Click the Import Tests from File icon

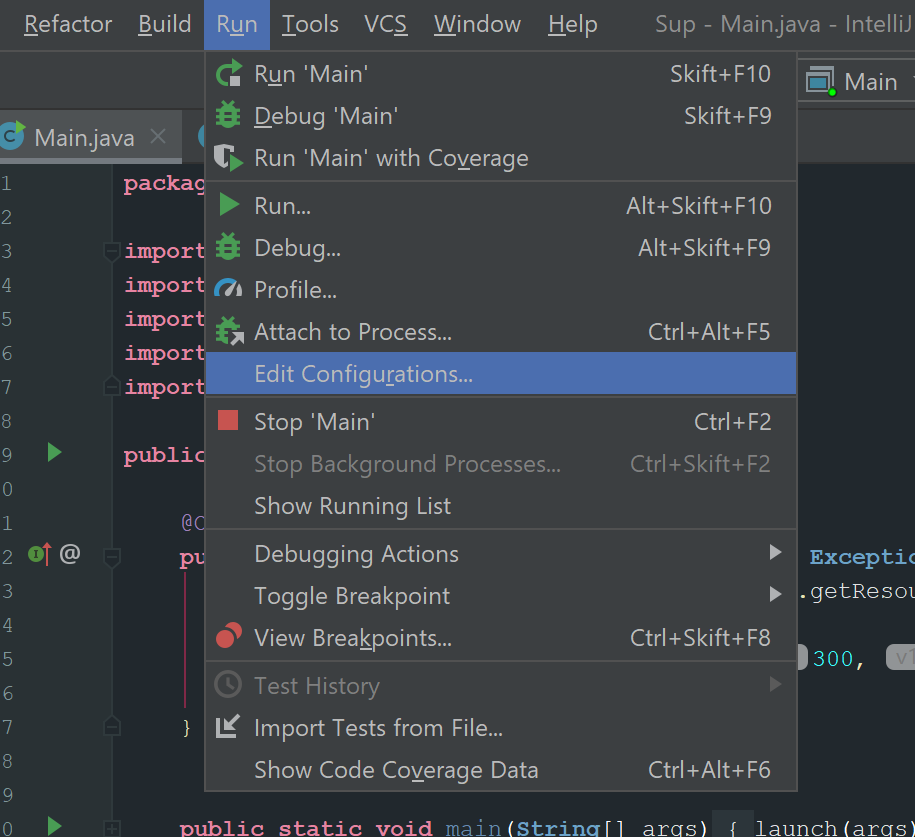229,727
